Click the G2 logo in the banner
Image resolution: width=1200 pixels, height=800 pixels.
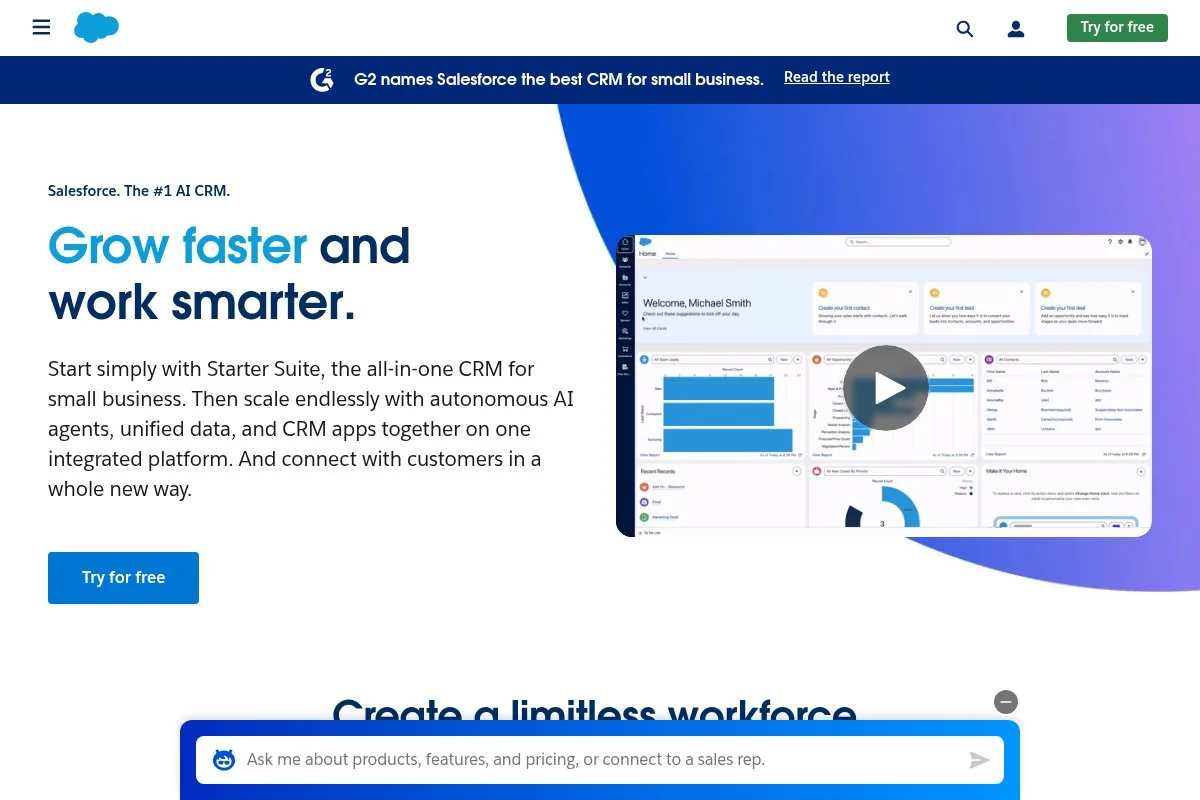click(322, 79)
